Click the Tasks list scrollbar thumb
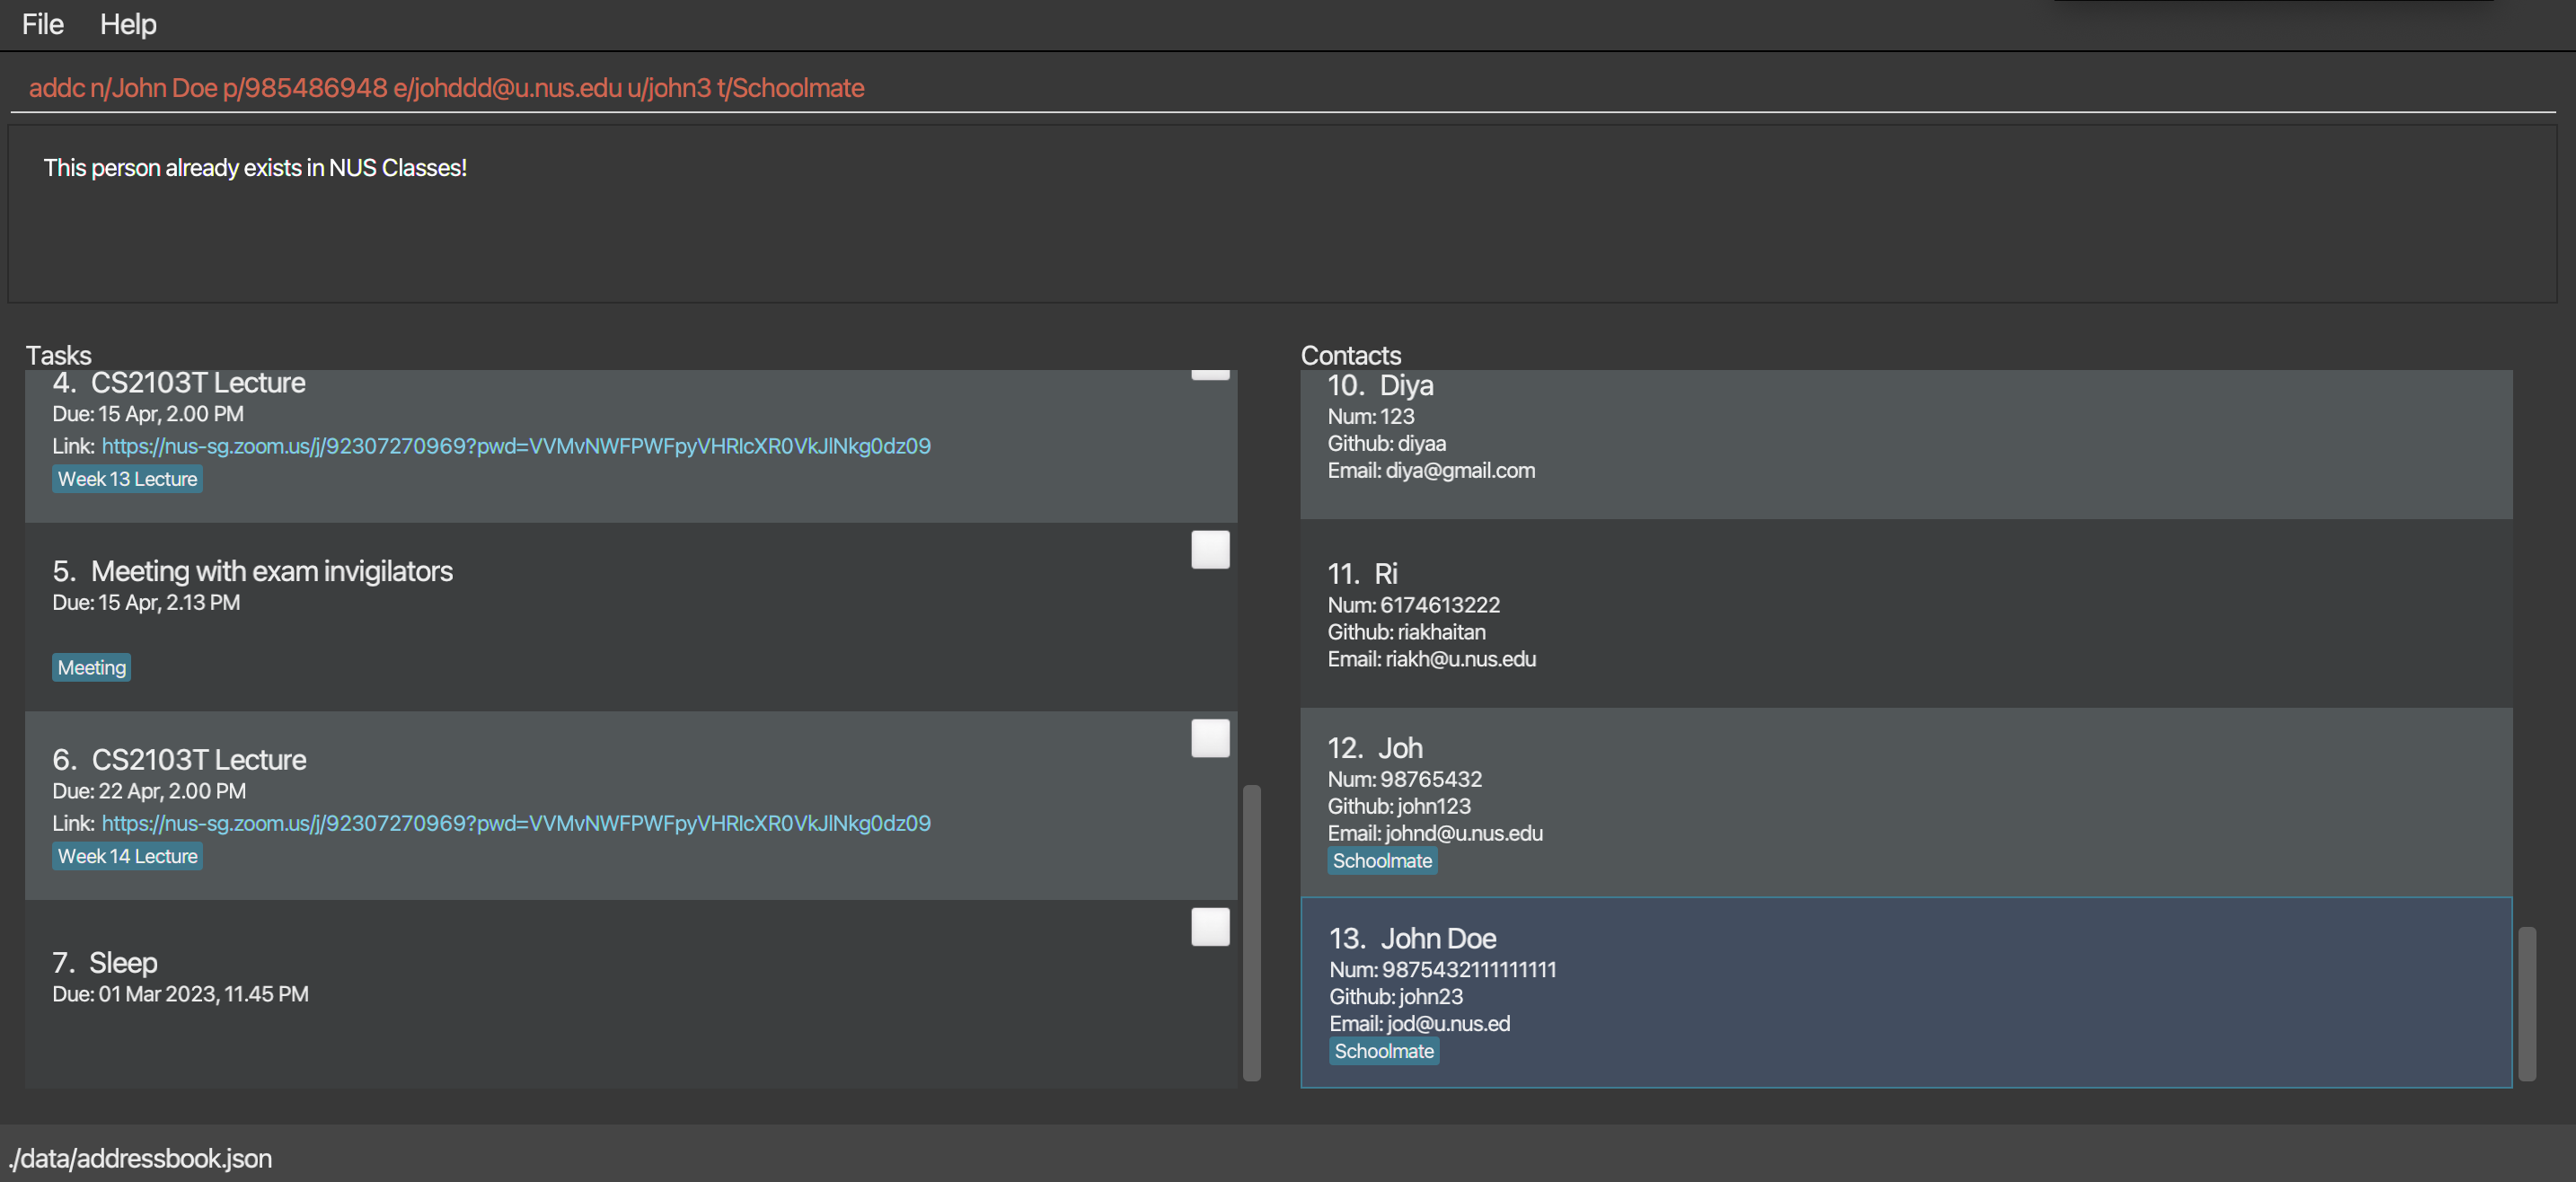 click(1251, 932)
